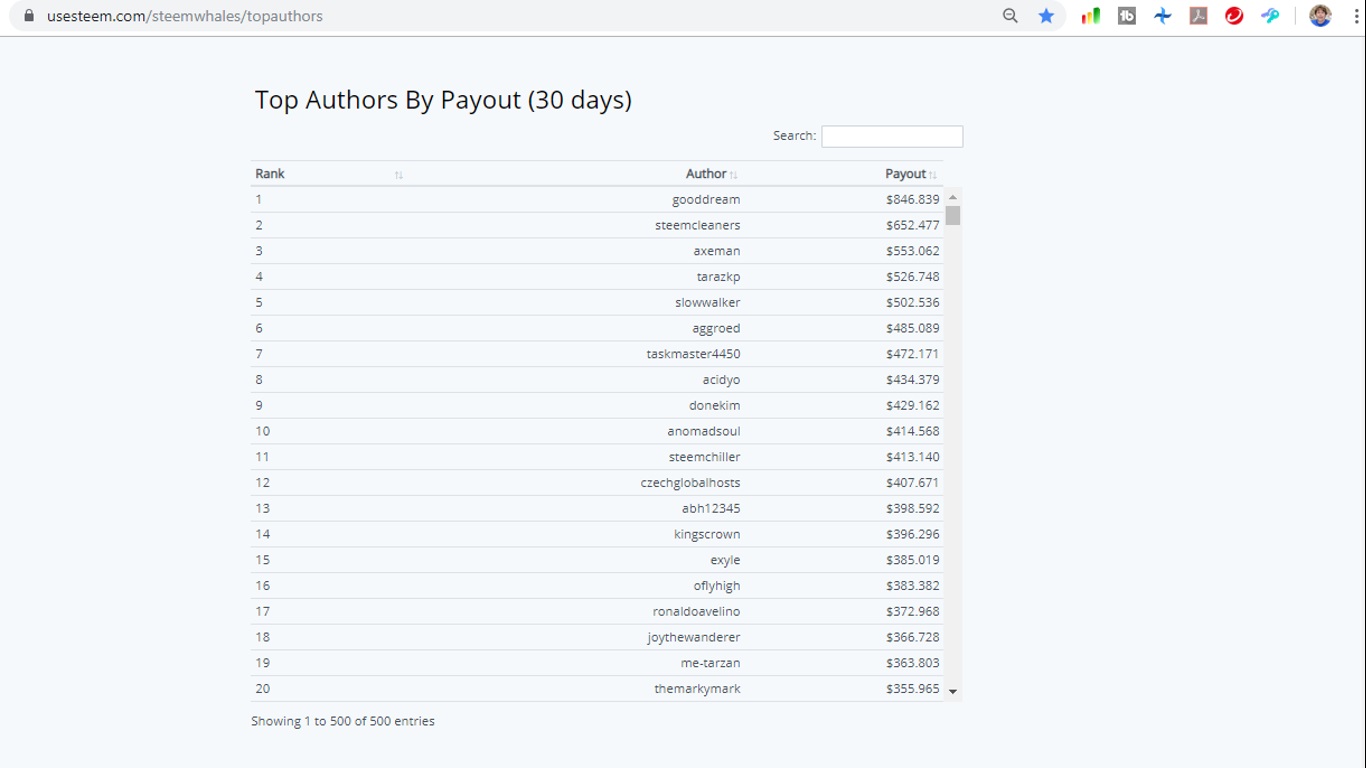
Task: Click author czechglobalhosts
Action: [691, 483]
